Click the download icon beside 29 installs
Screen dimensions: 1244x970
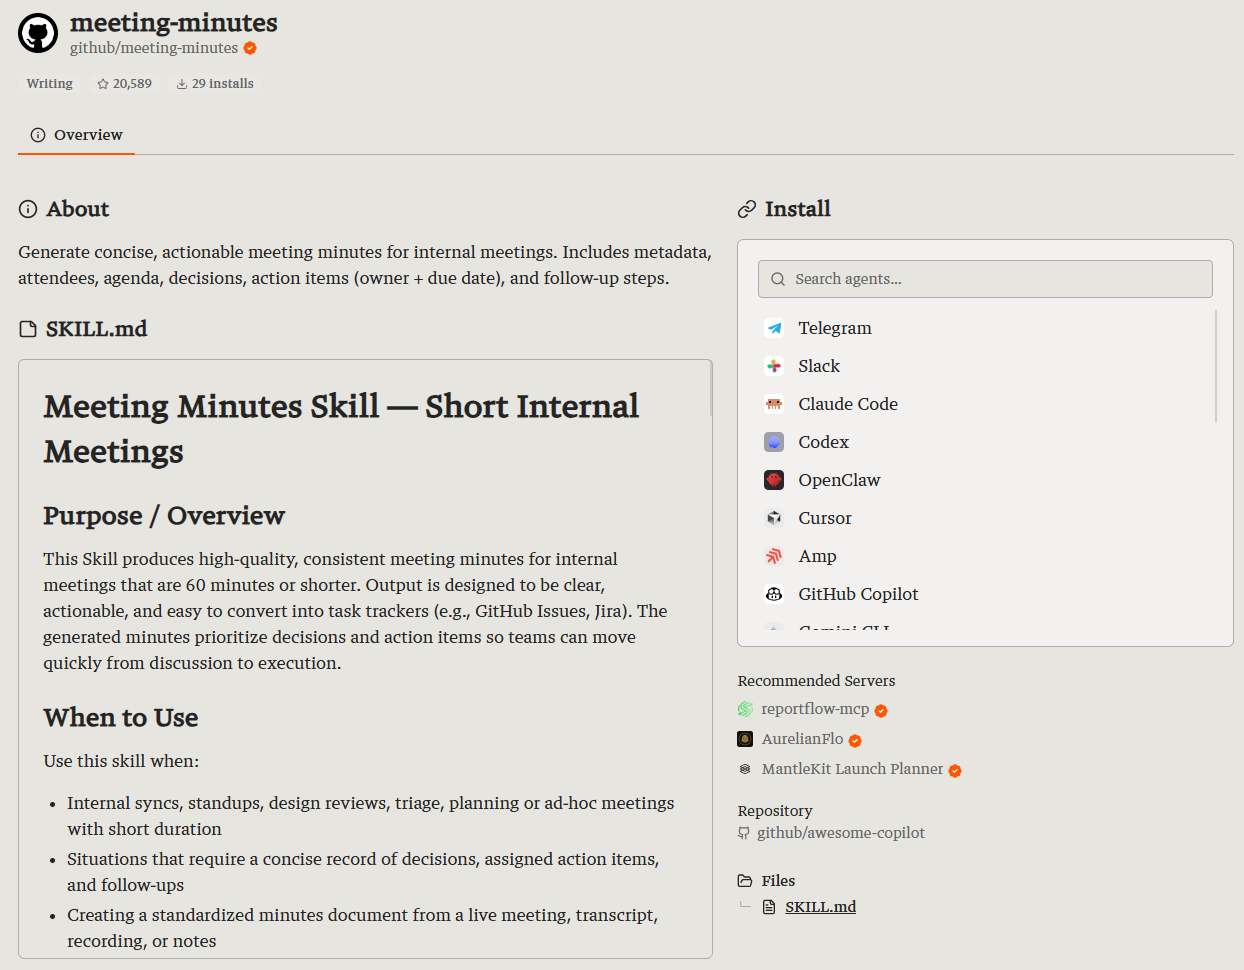pos(182,84)
